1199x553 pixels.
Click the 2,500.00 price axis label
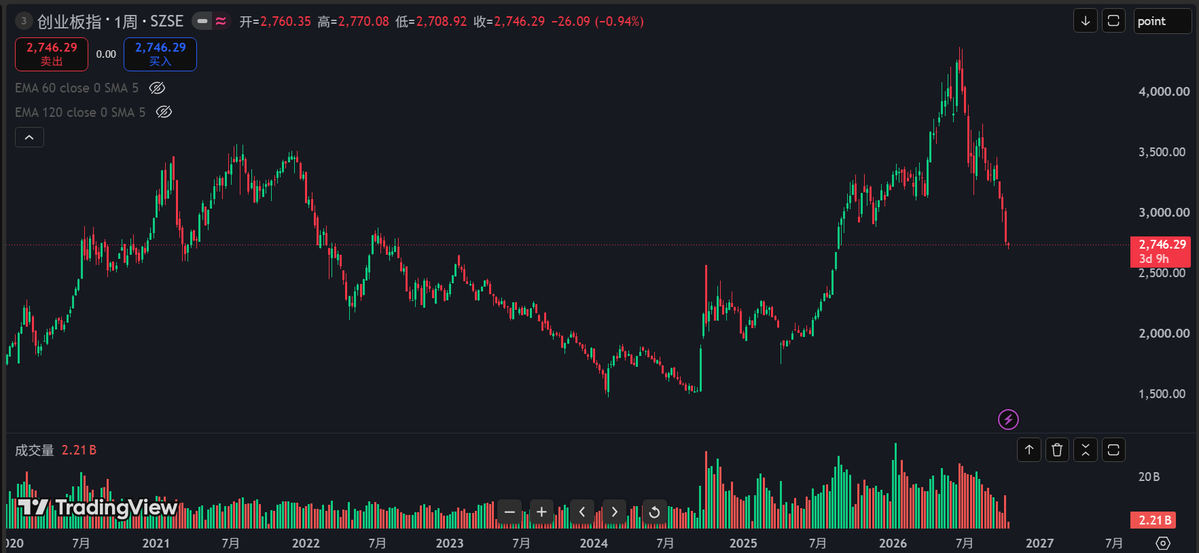click(x=1161, y=273)
